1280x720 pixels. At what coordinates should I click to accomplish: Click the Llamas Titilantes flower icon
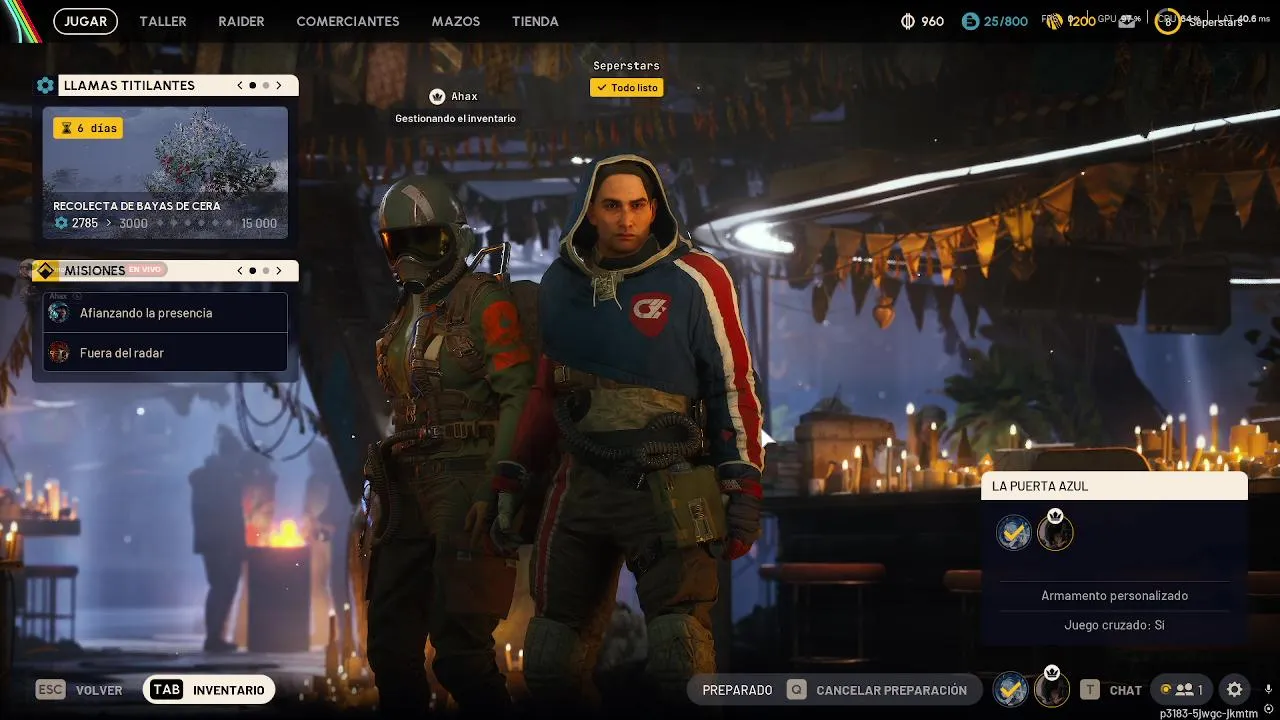(45, 86)
